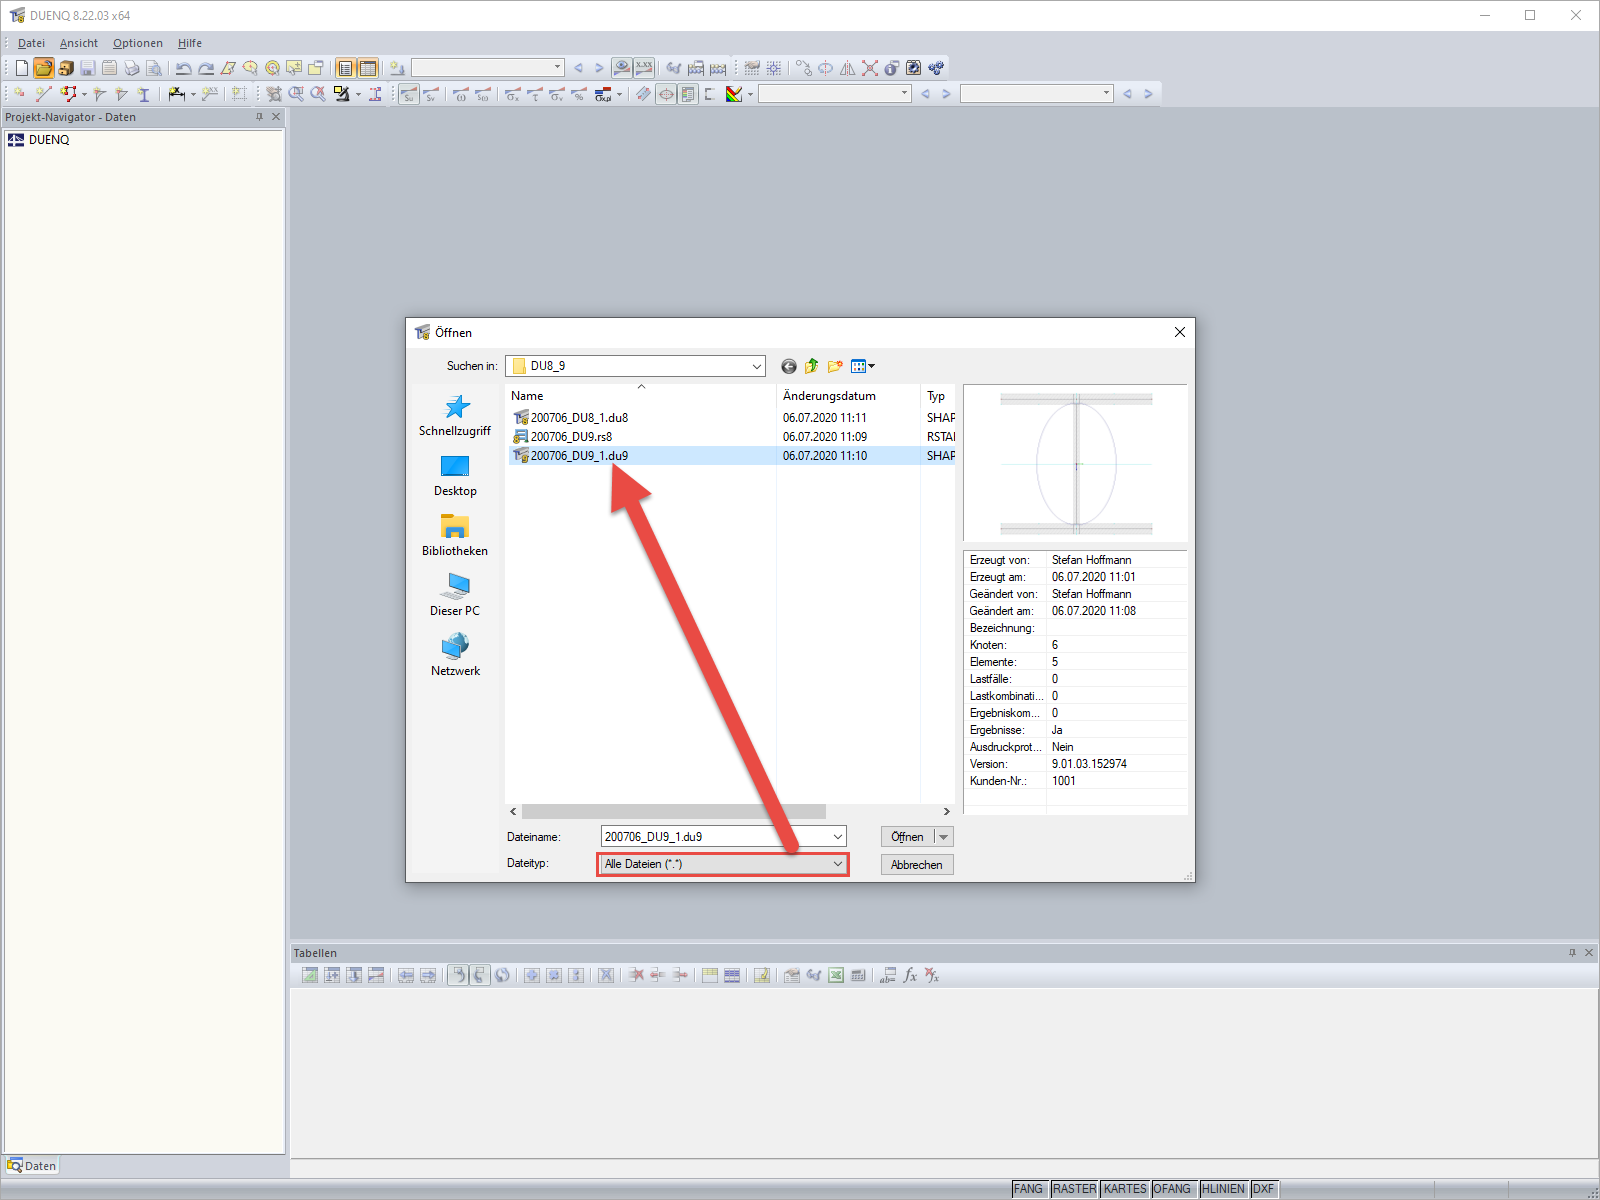The image size is (1600, 1200).
Task: Expand the Dateiname combo box arrow
Action: coord(837,837)
